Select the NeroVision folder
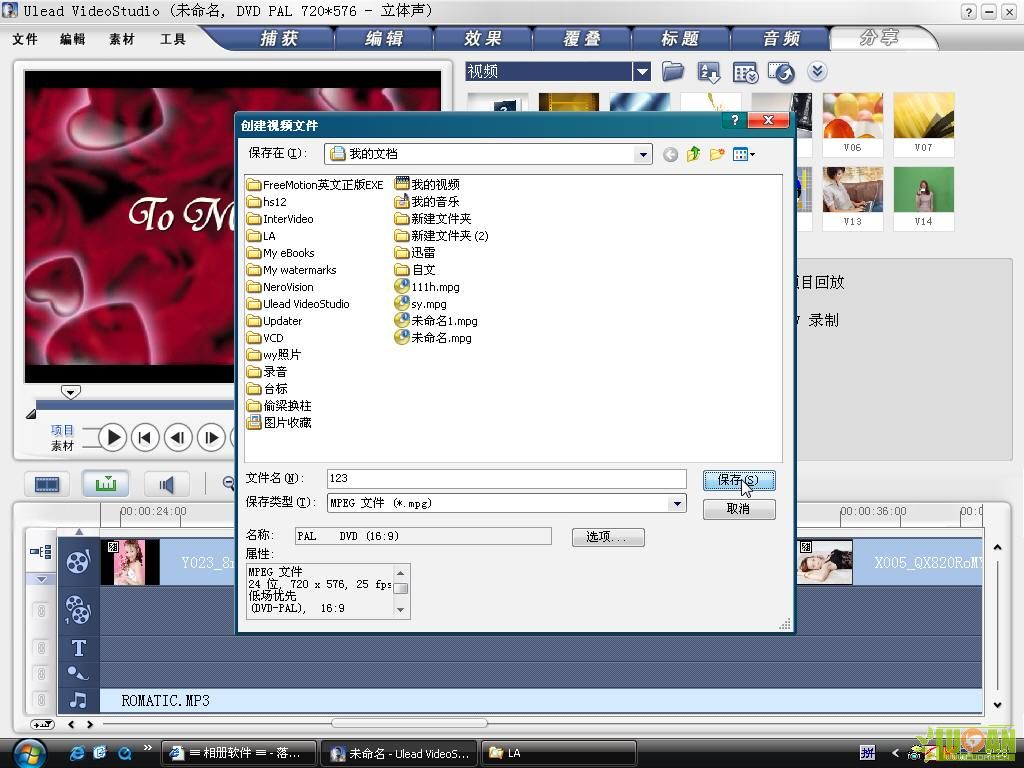The width and height of the screenshot is (1024, 768). pyautogui.click(x=280, y=287)
